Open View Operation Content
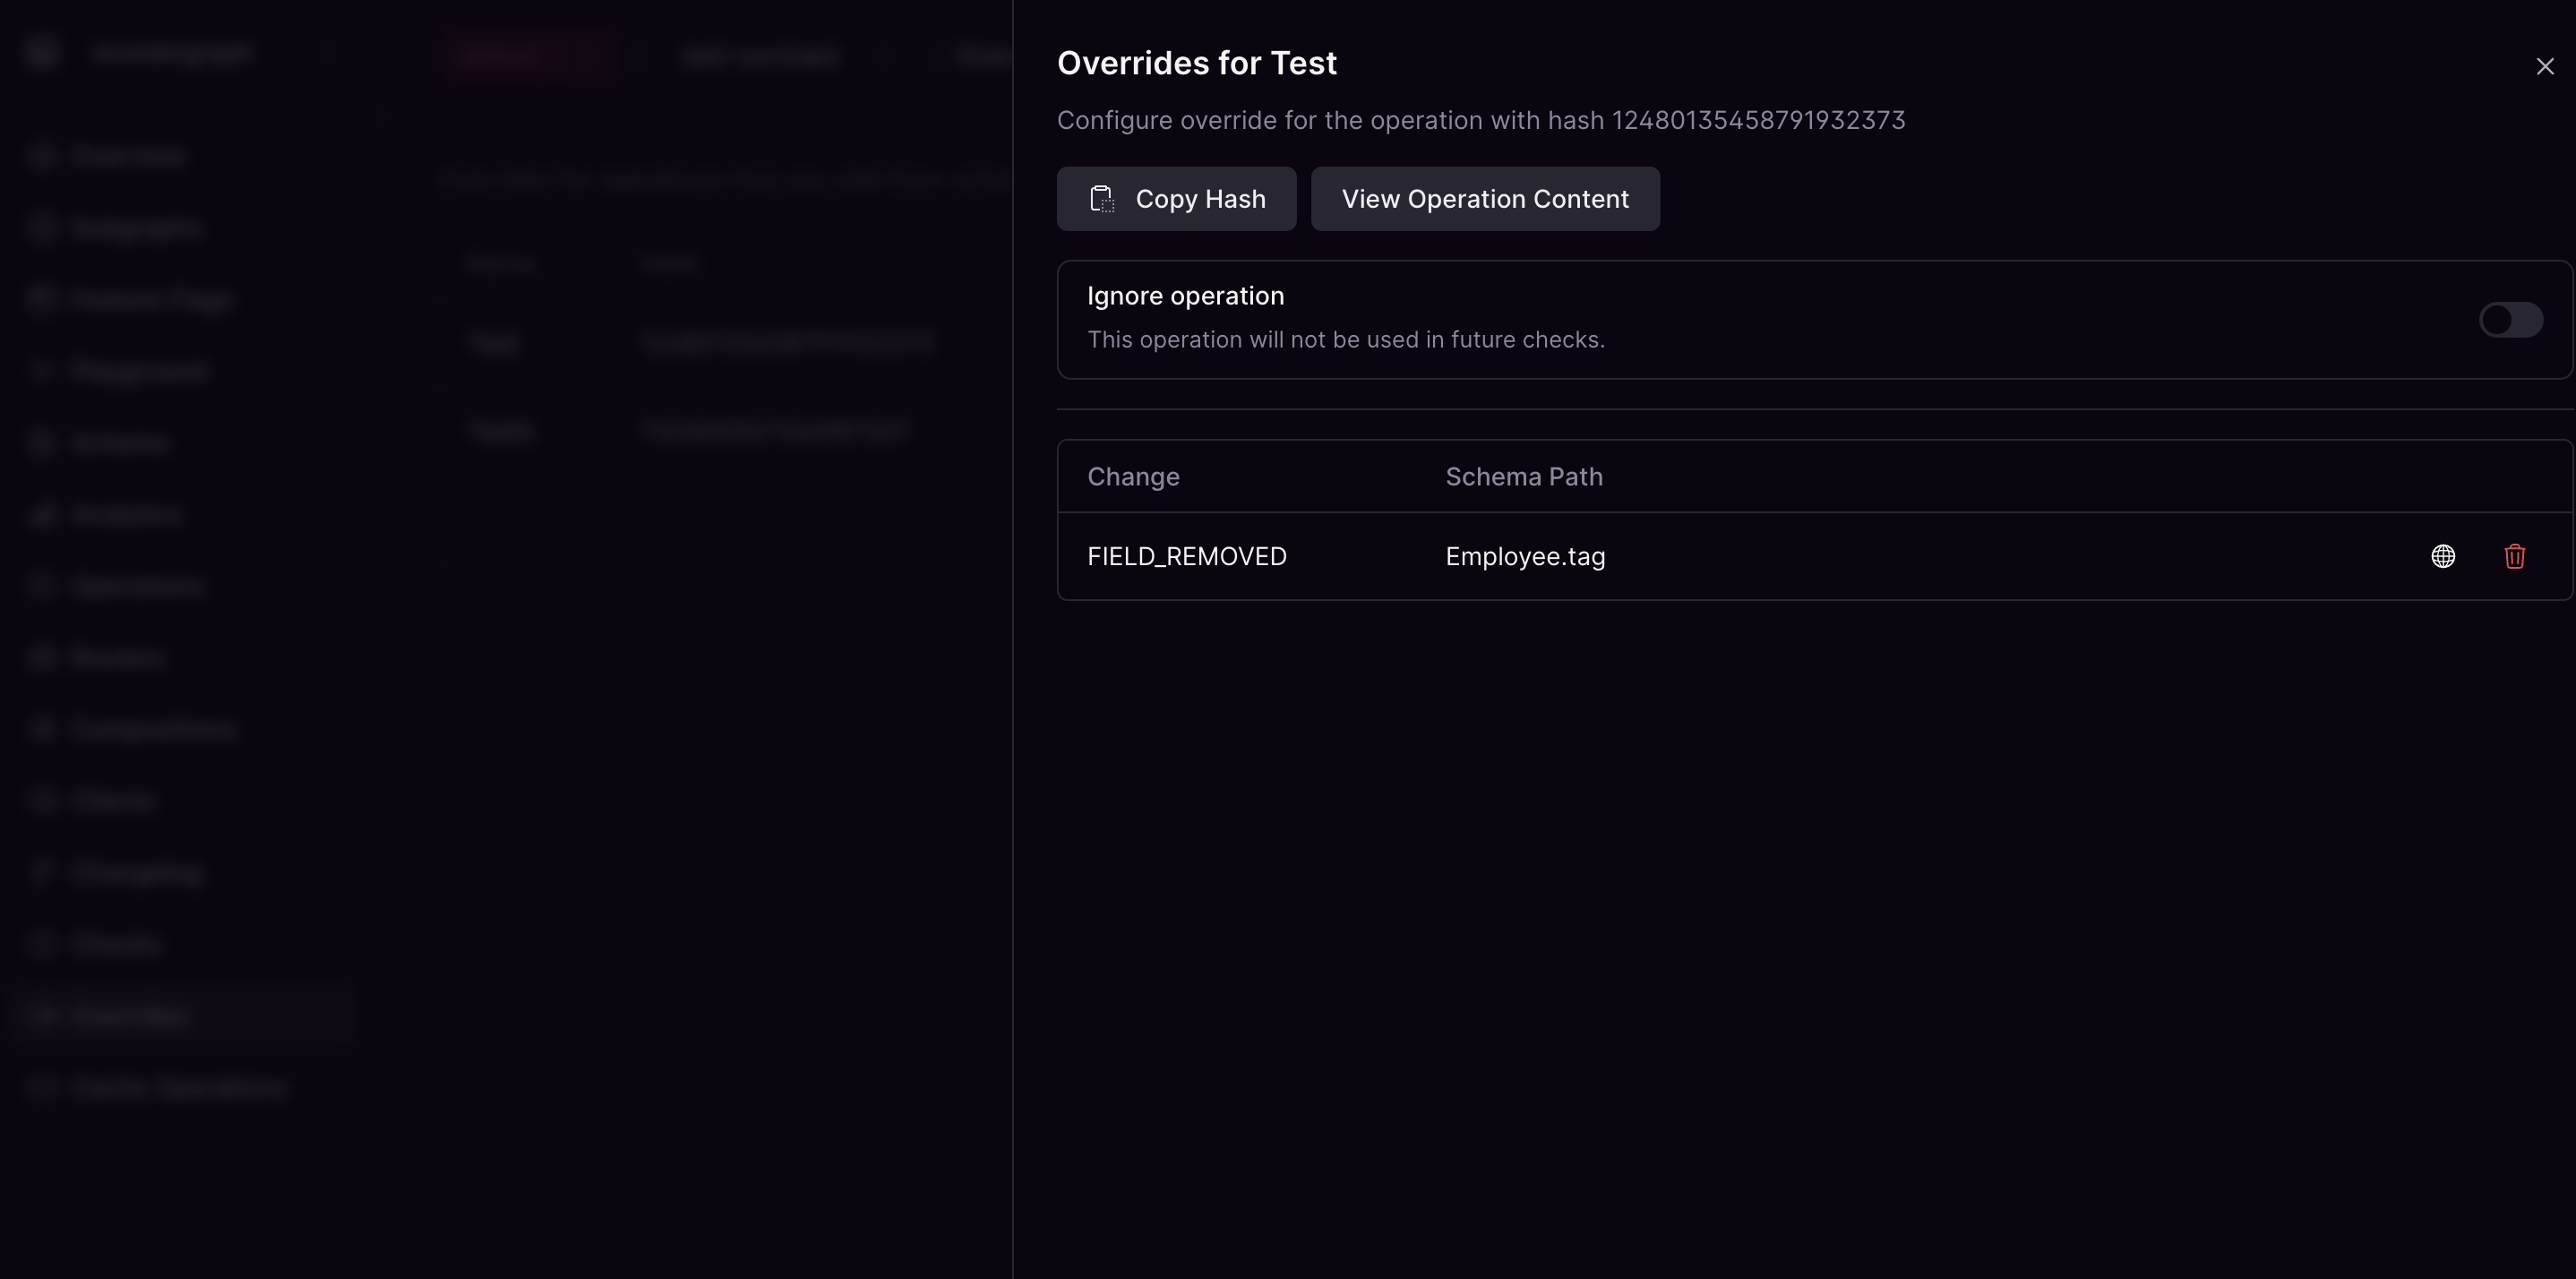Screen dimensions: 2576x1279 pyautogui.click(x=1485, y=199)
